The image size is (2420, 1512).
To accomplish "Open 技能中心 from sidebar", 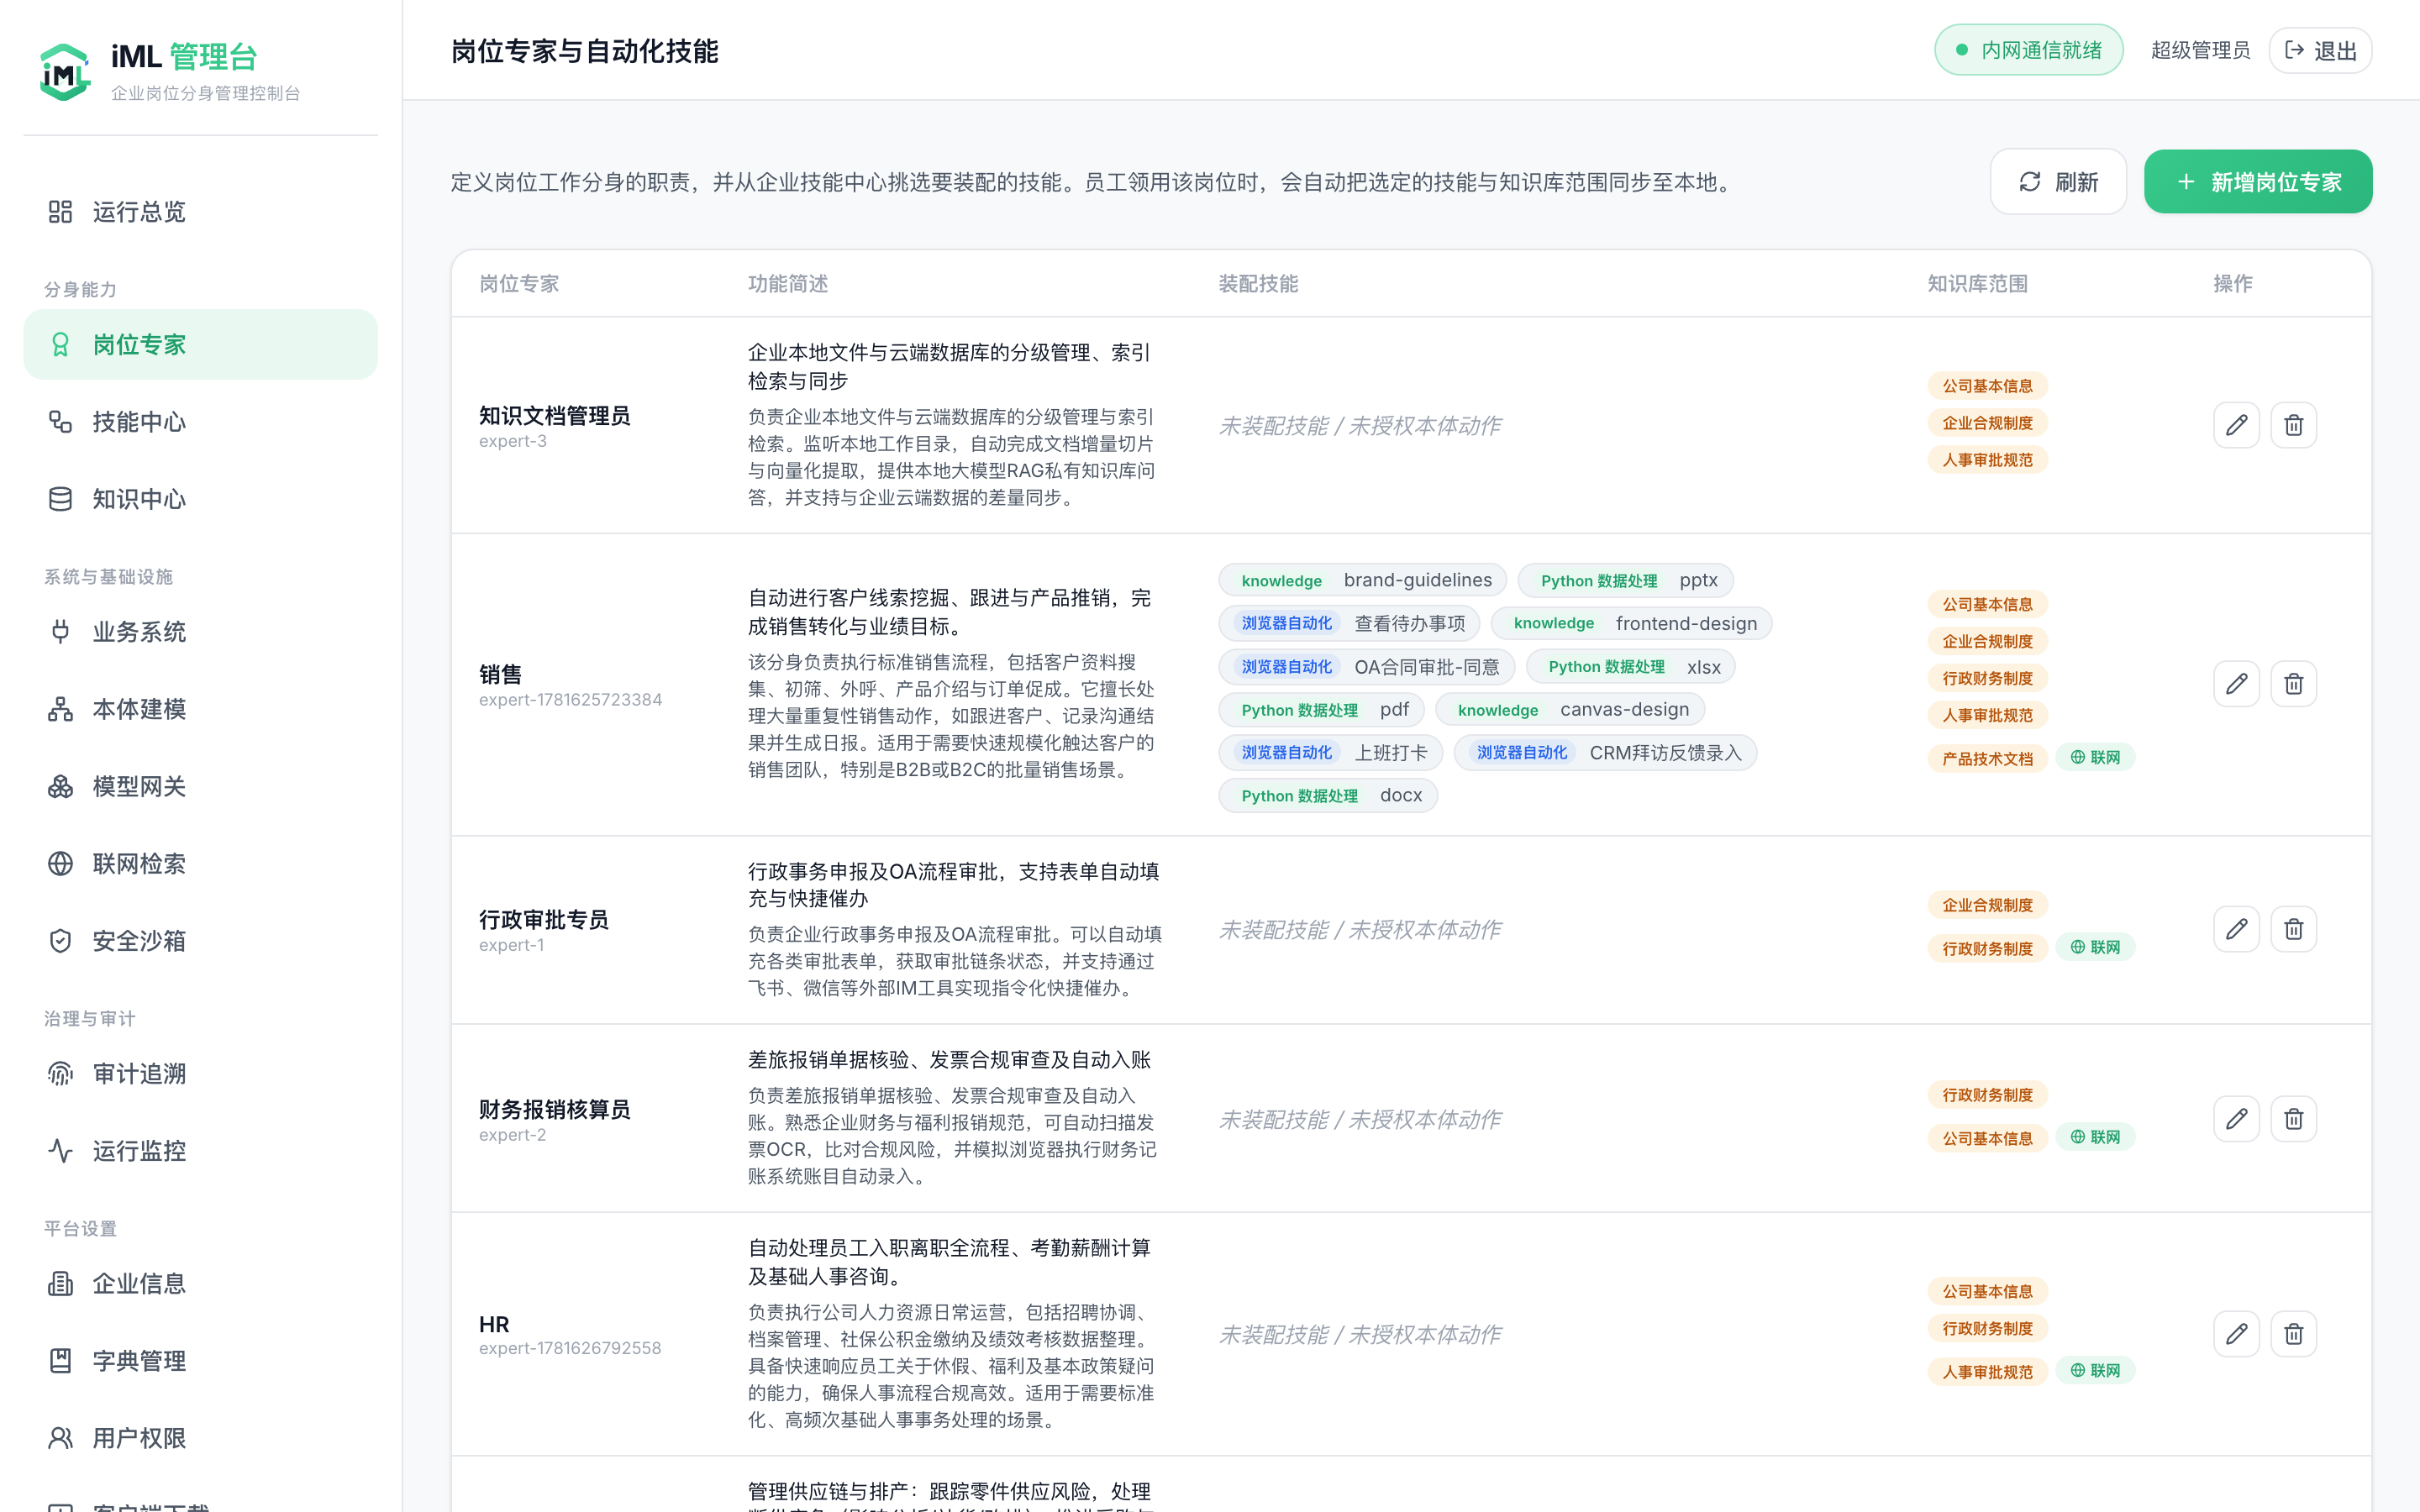I will click(200, 422).
